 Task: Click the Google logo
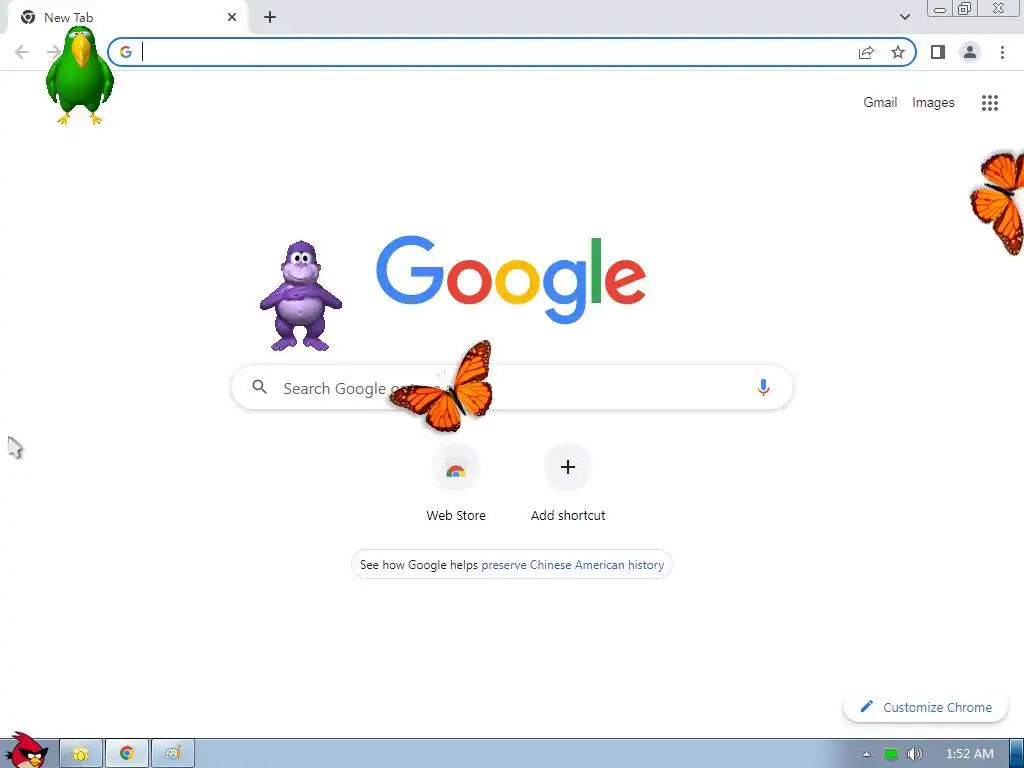click(x=511, y=280)
